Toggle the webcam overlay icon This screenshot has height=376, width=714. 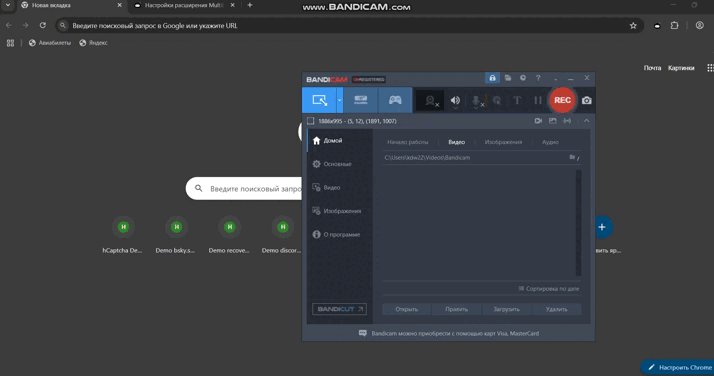click(431, 101)
